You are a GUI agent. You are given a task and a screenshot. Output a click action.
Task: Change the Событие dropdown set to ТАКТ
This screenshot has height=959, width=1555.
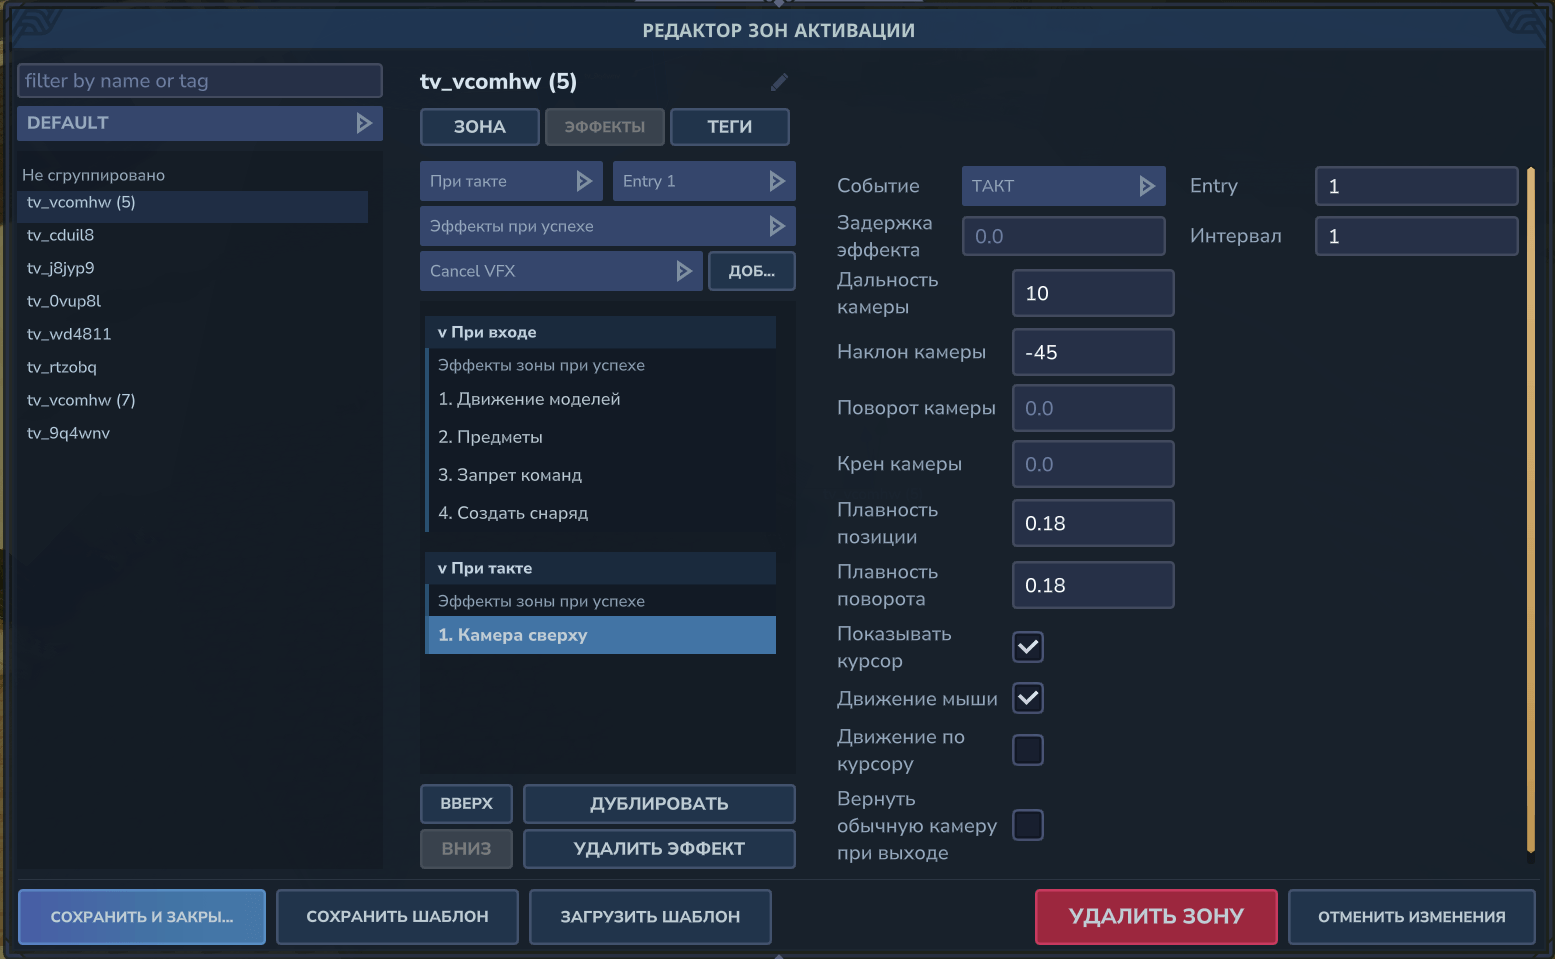point(1063,186)
